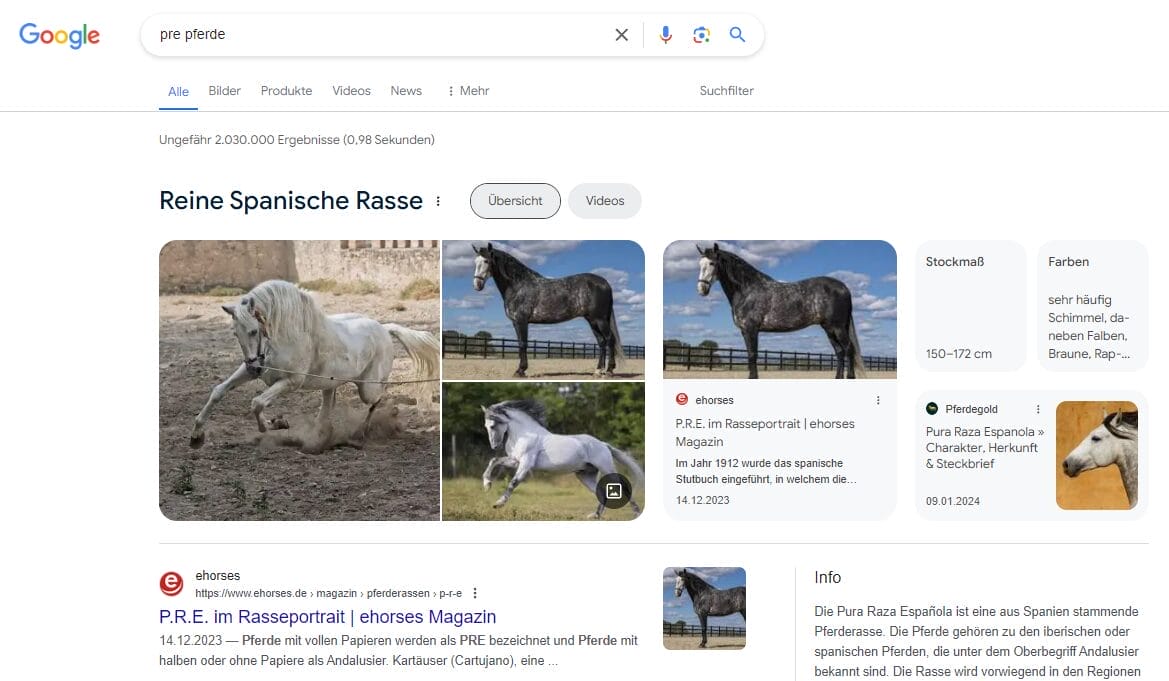
Task: Click the Google logo to go home
Action: point(59,35)
